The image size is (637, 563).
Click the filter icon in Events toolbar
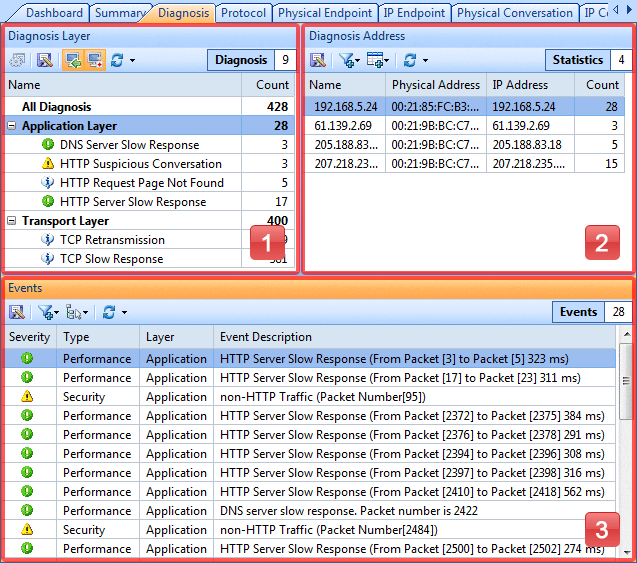[x=46, y=312]
